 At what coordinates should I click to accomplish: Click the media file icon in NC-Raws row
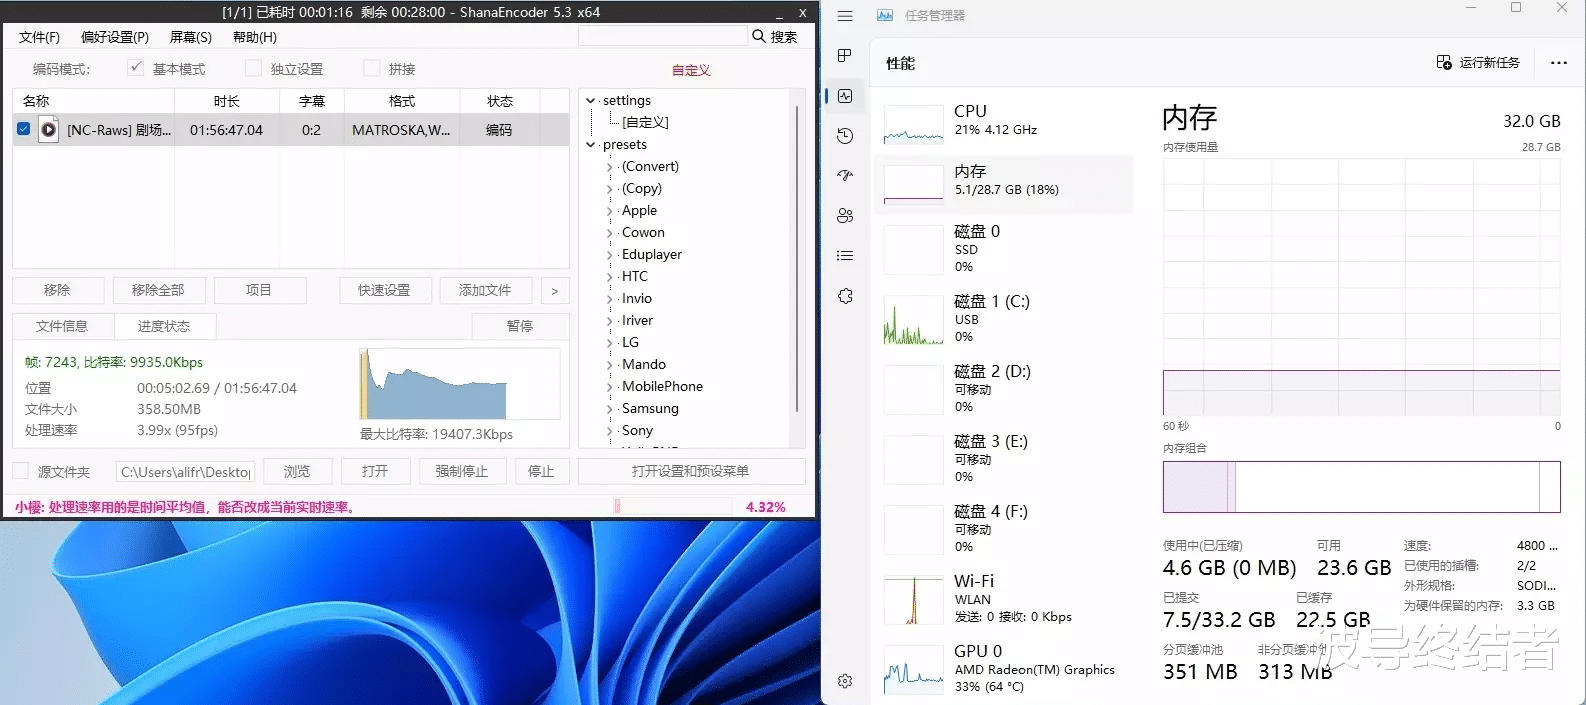pos(48,130)
